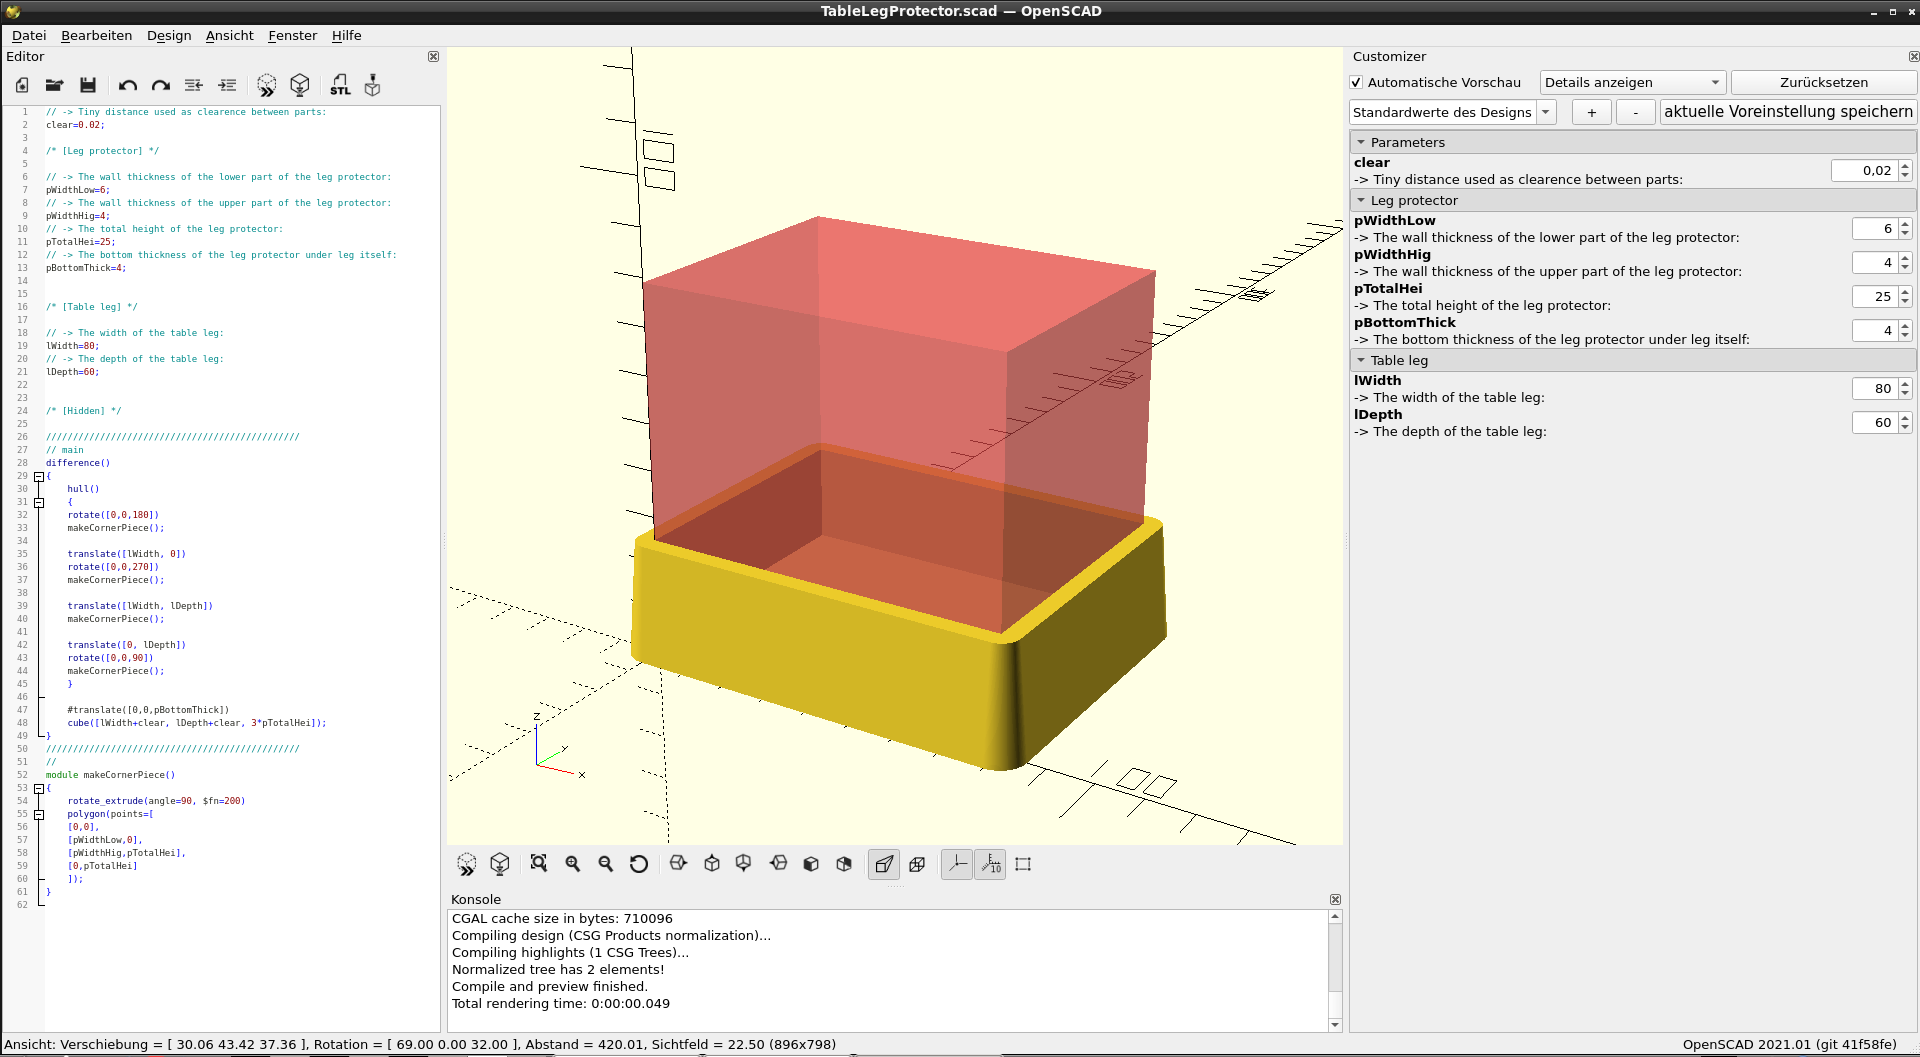The image size is (1920, 1057).
Task: Increase the pWidthLow value by one step
Action: 1905,224
